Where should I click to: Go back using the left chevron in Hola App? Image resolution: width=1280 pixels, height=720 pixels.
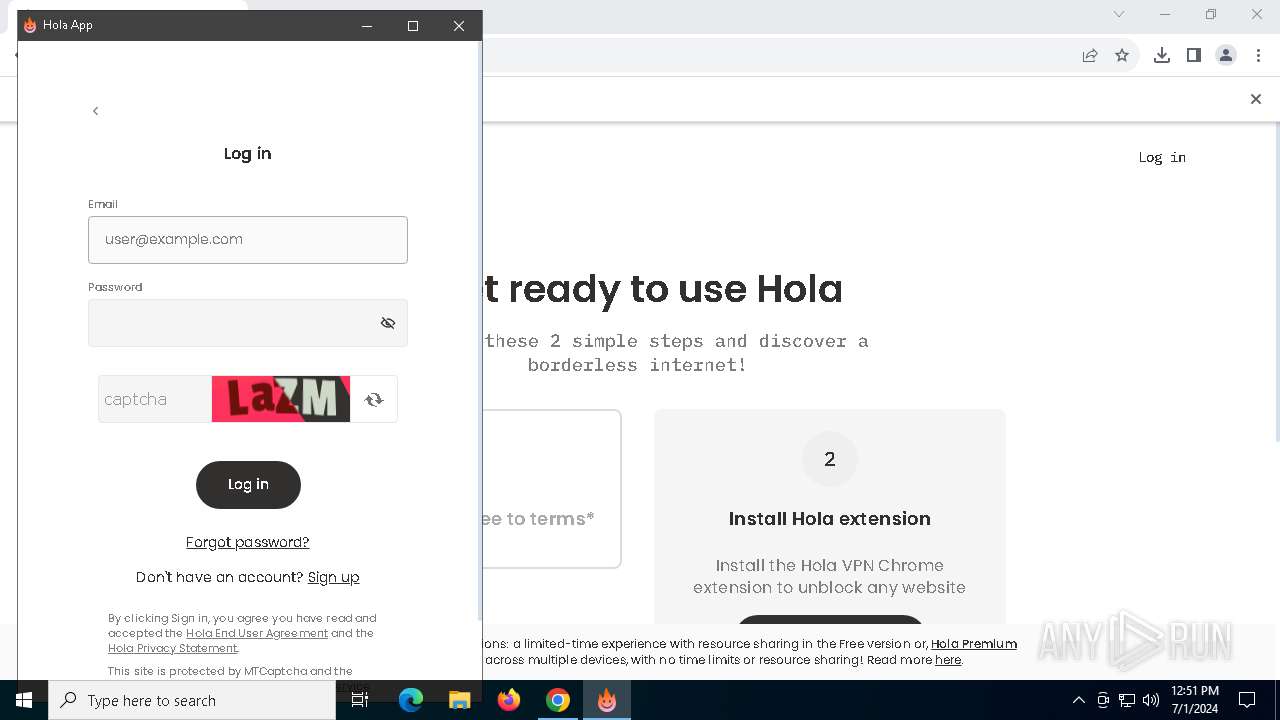tap(95, 111)
